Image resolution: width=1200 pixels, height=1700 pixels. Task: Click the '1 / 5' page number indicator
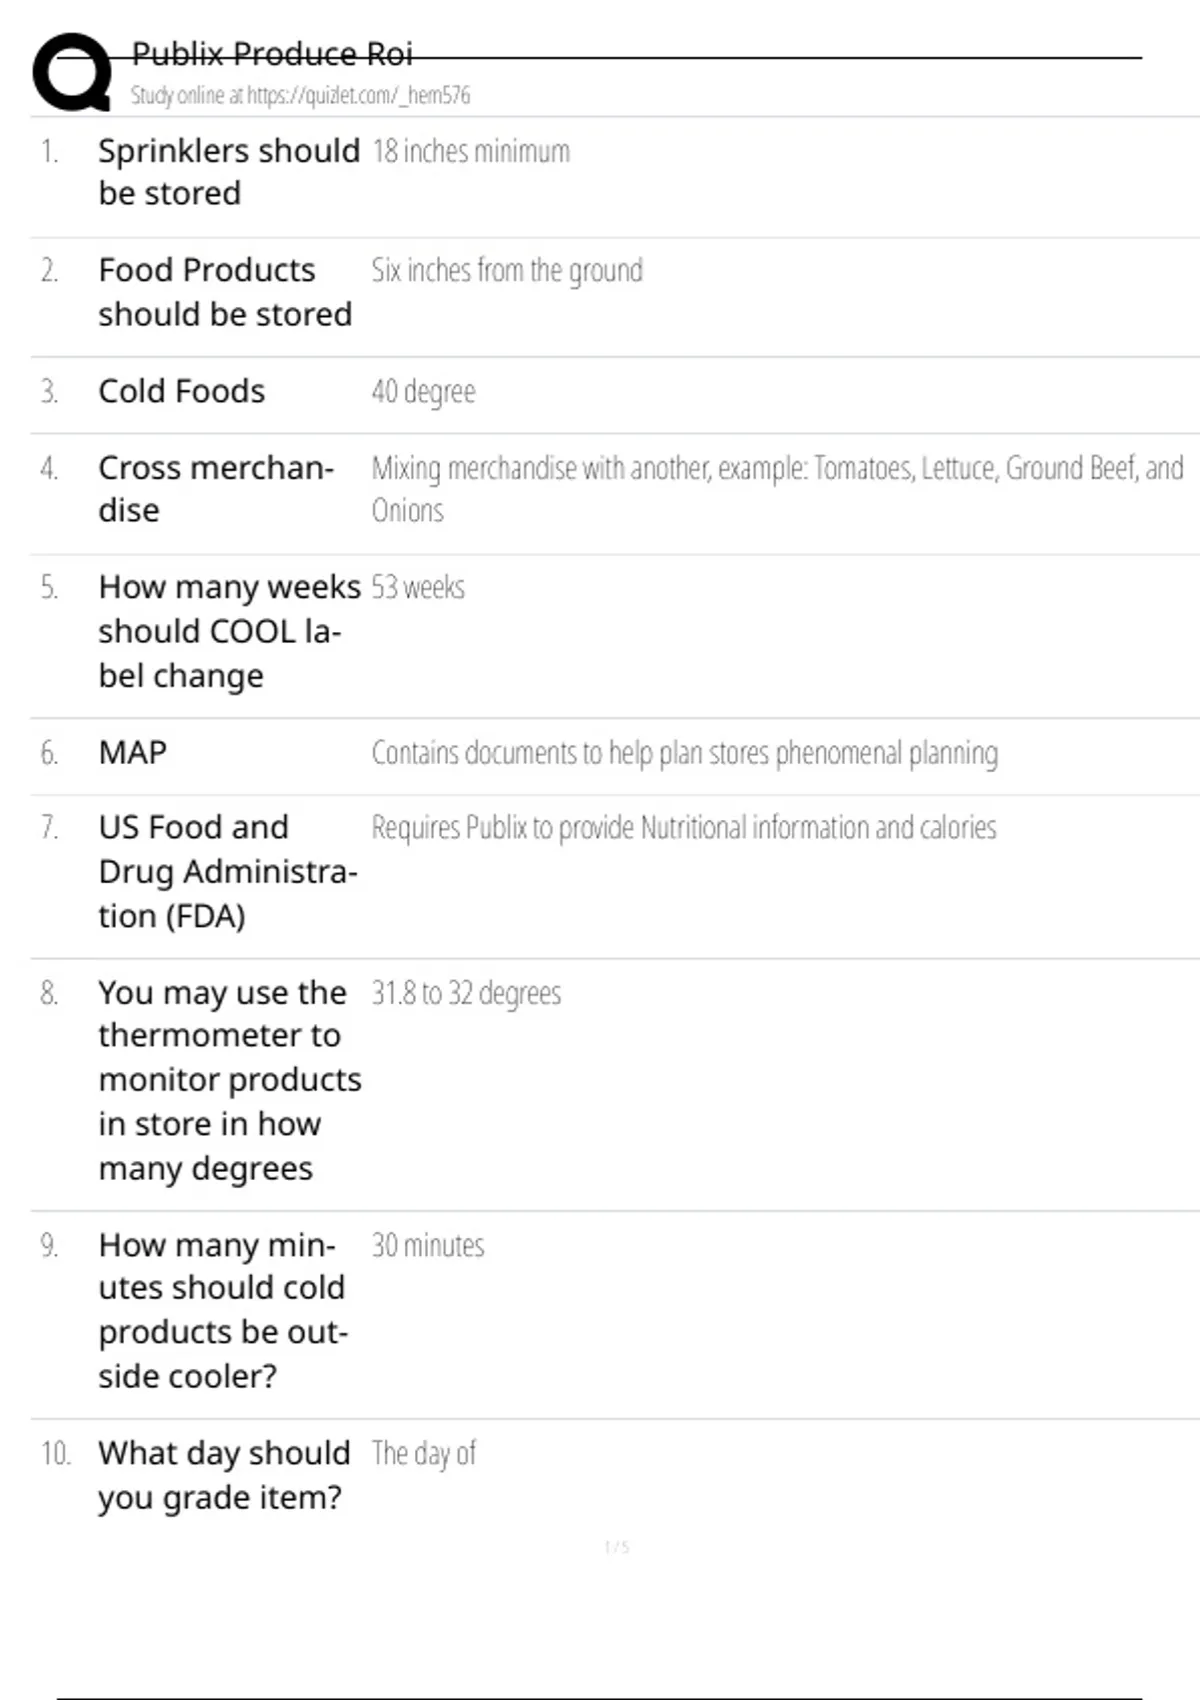click(x=617, y=1547)
